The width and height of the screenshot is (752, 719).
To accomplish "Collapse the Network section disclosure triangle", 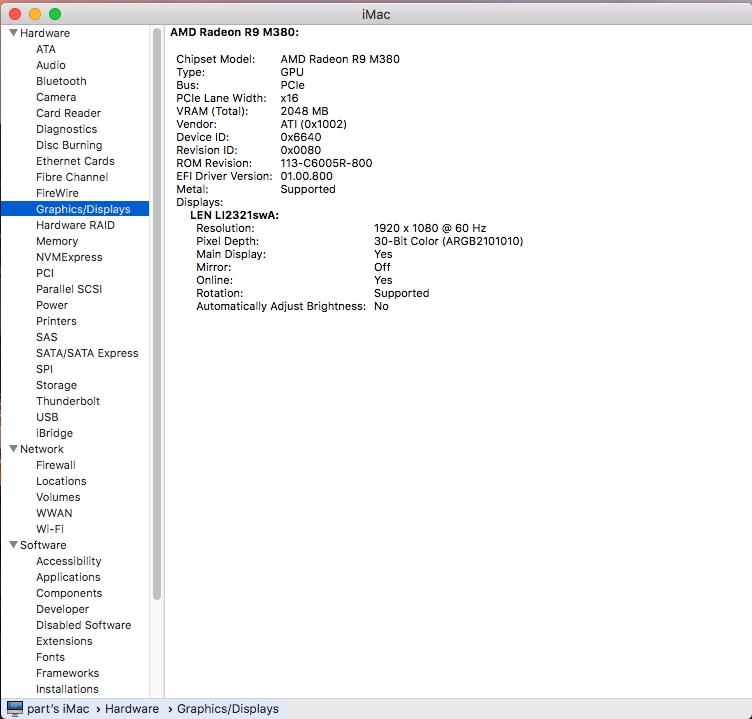I will point(13,449).
